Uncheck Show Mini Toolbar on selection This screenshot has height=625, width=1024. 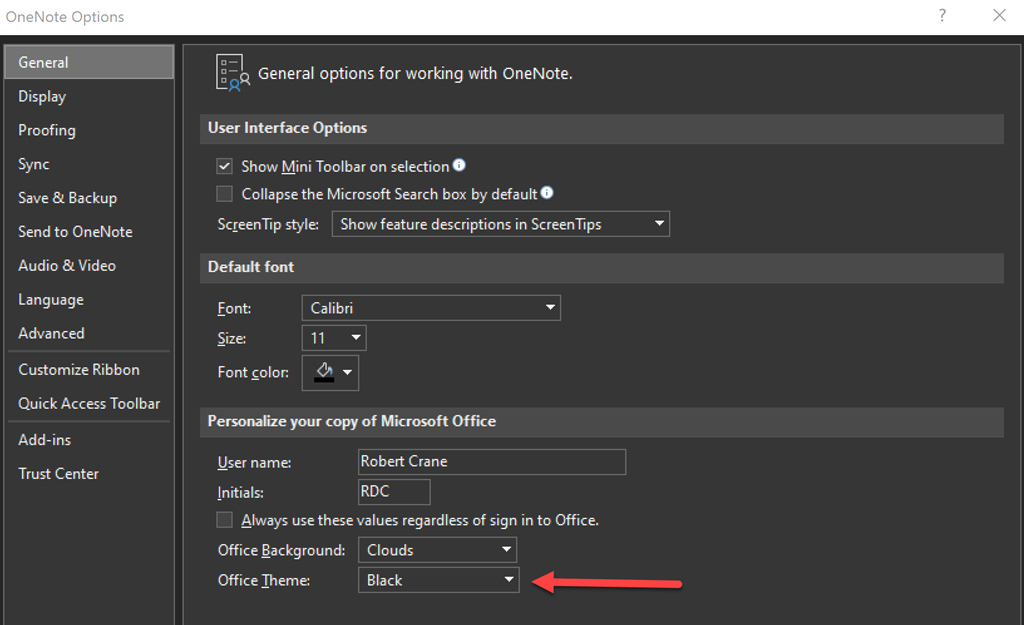(x=224, y=167)
